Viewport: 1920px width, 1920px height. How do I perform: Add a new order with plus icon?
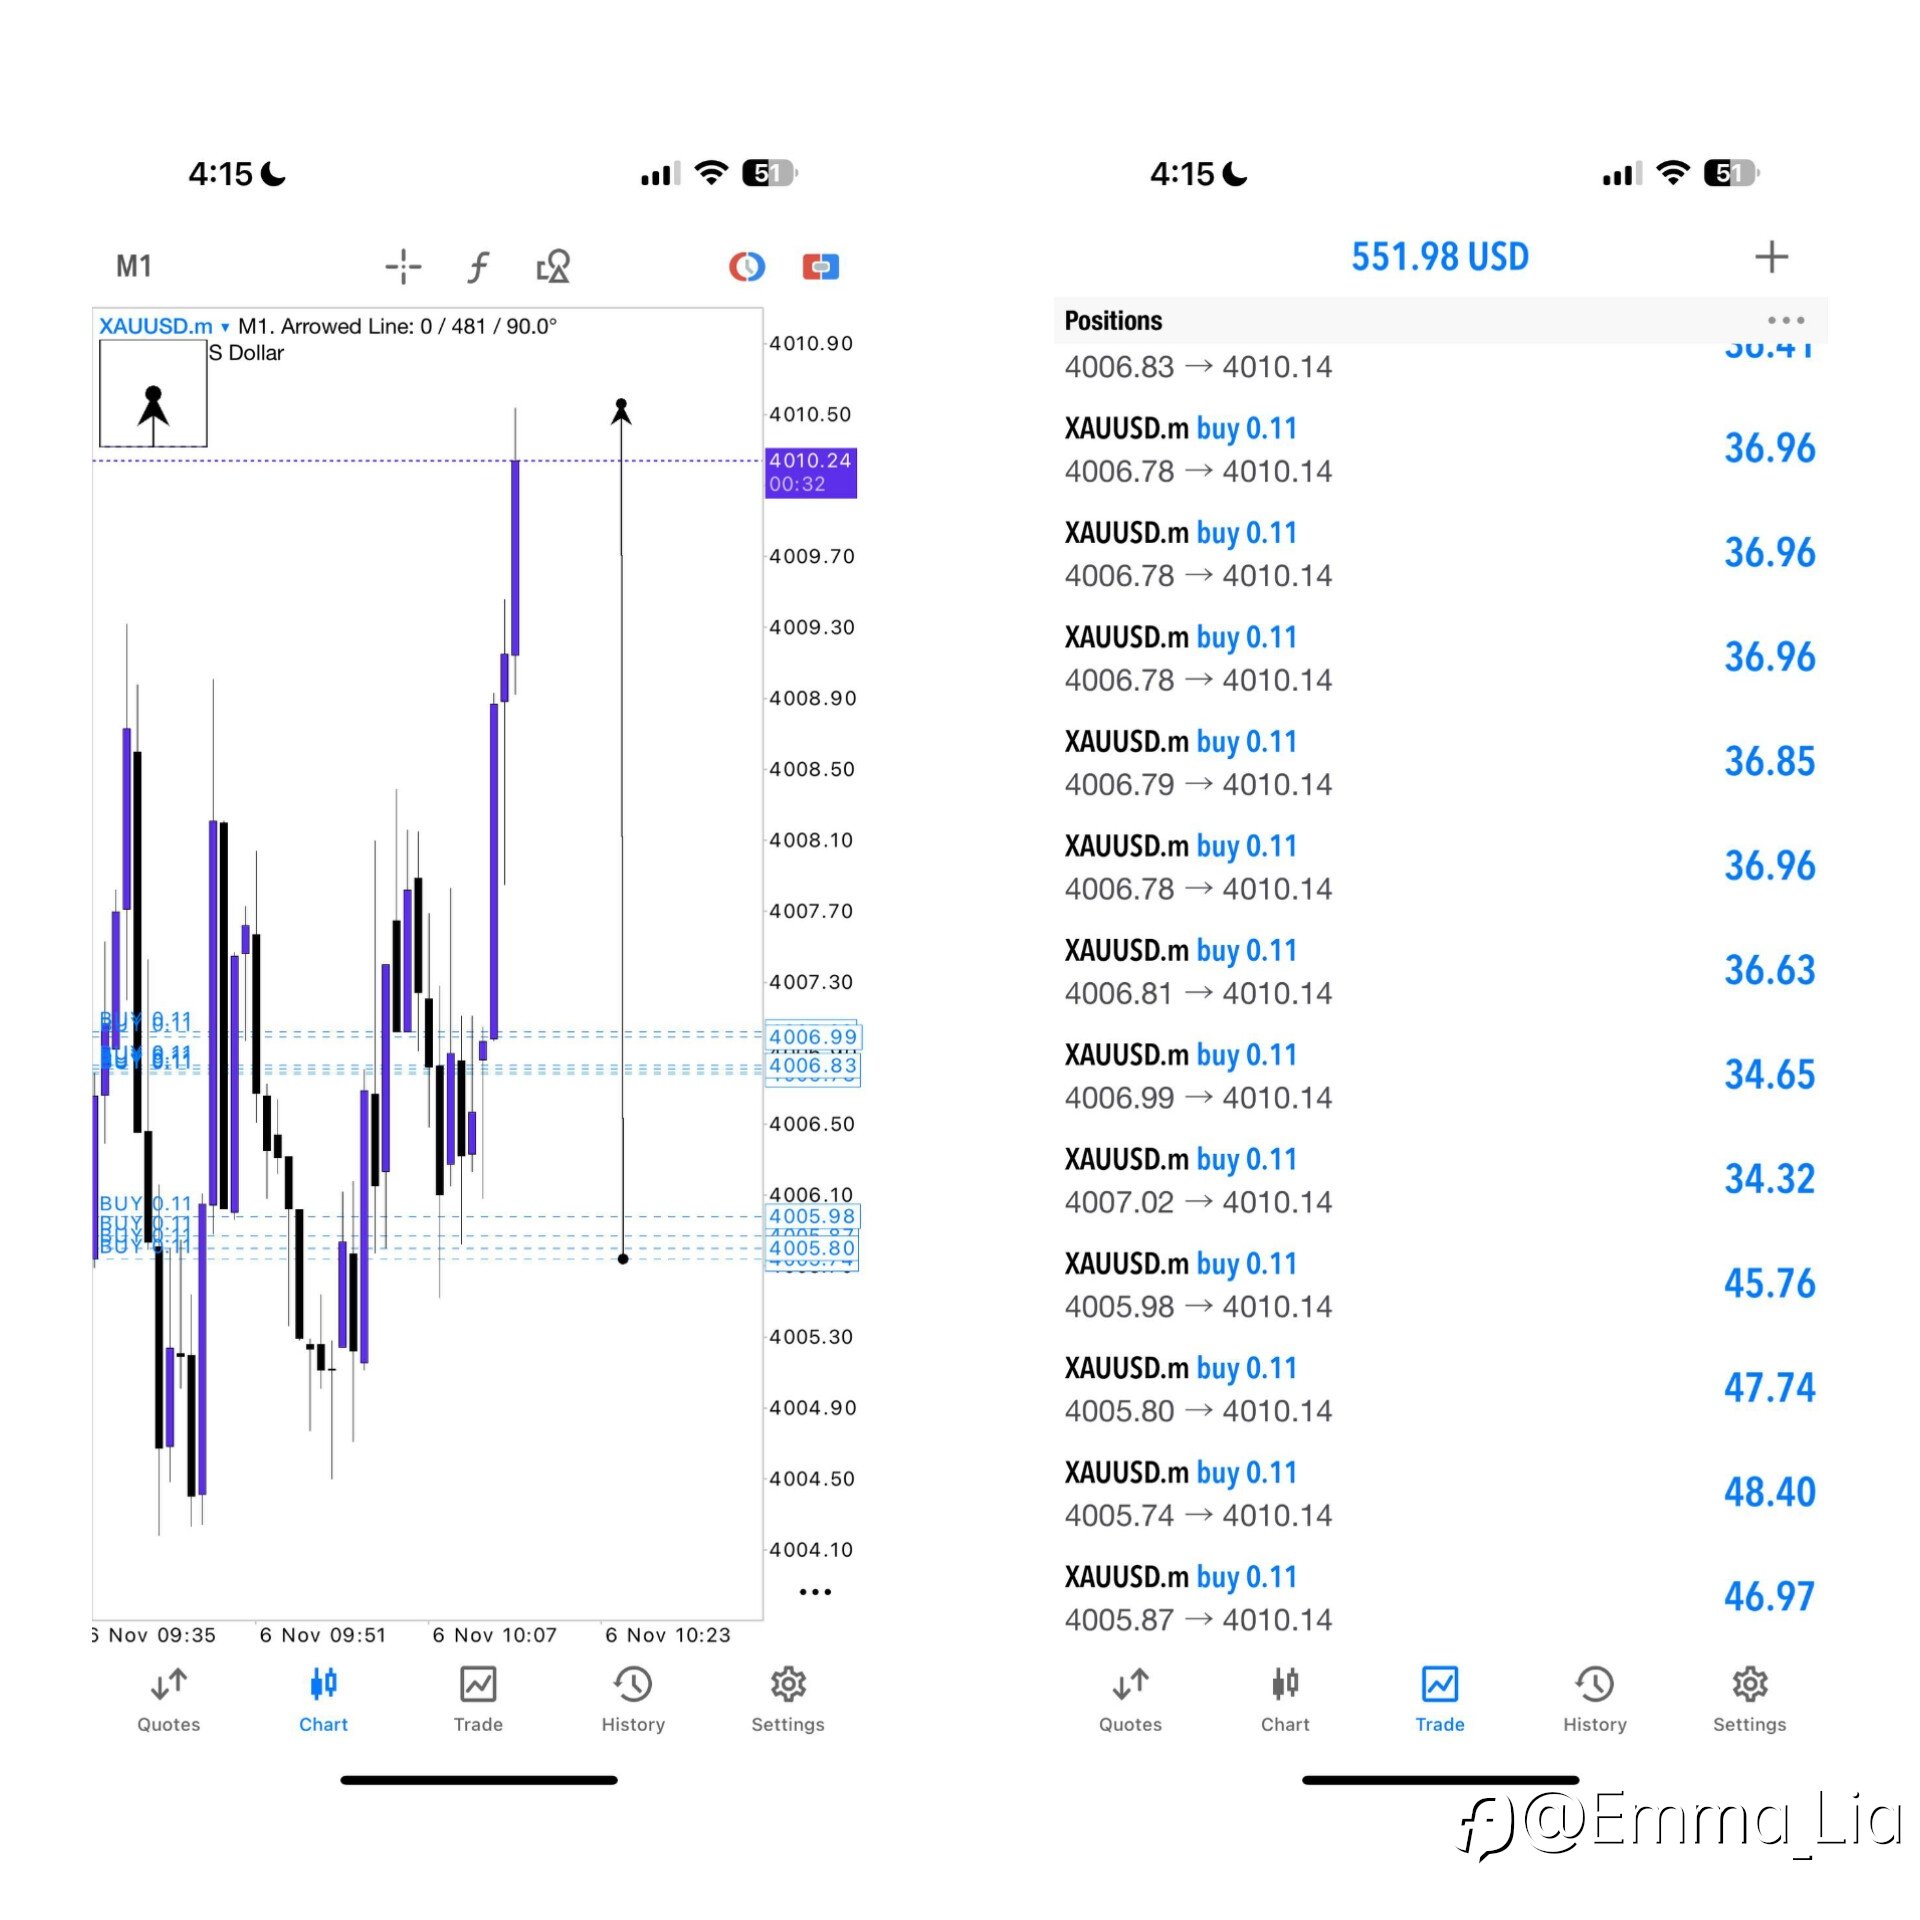(1770, 257)
